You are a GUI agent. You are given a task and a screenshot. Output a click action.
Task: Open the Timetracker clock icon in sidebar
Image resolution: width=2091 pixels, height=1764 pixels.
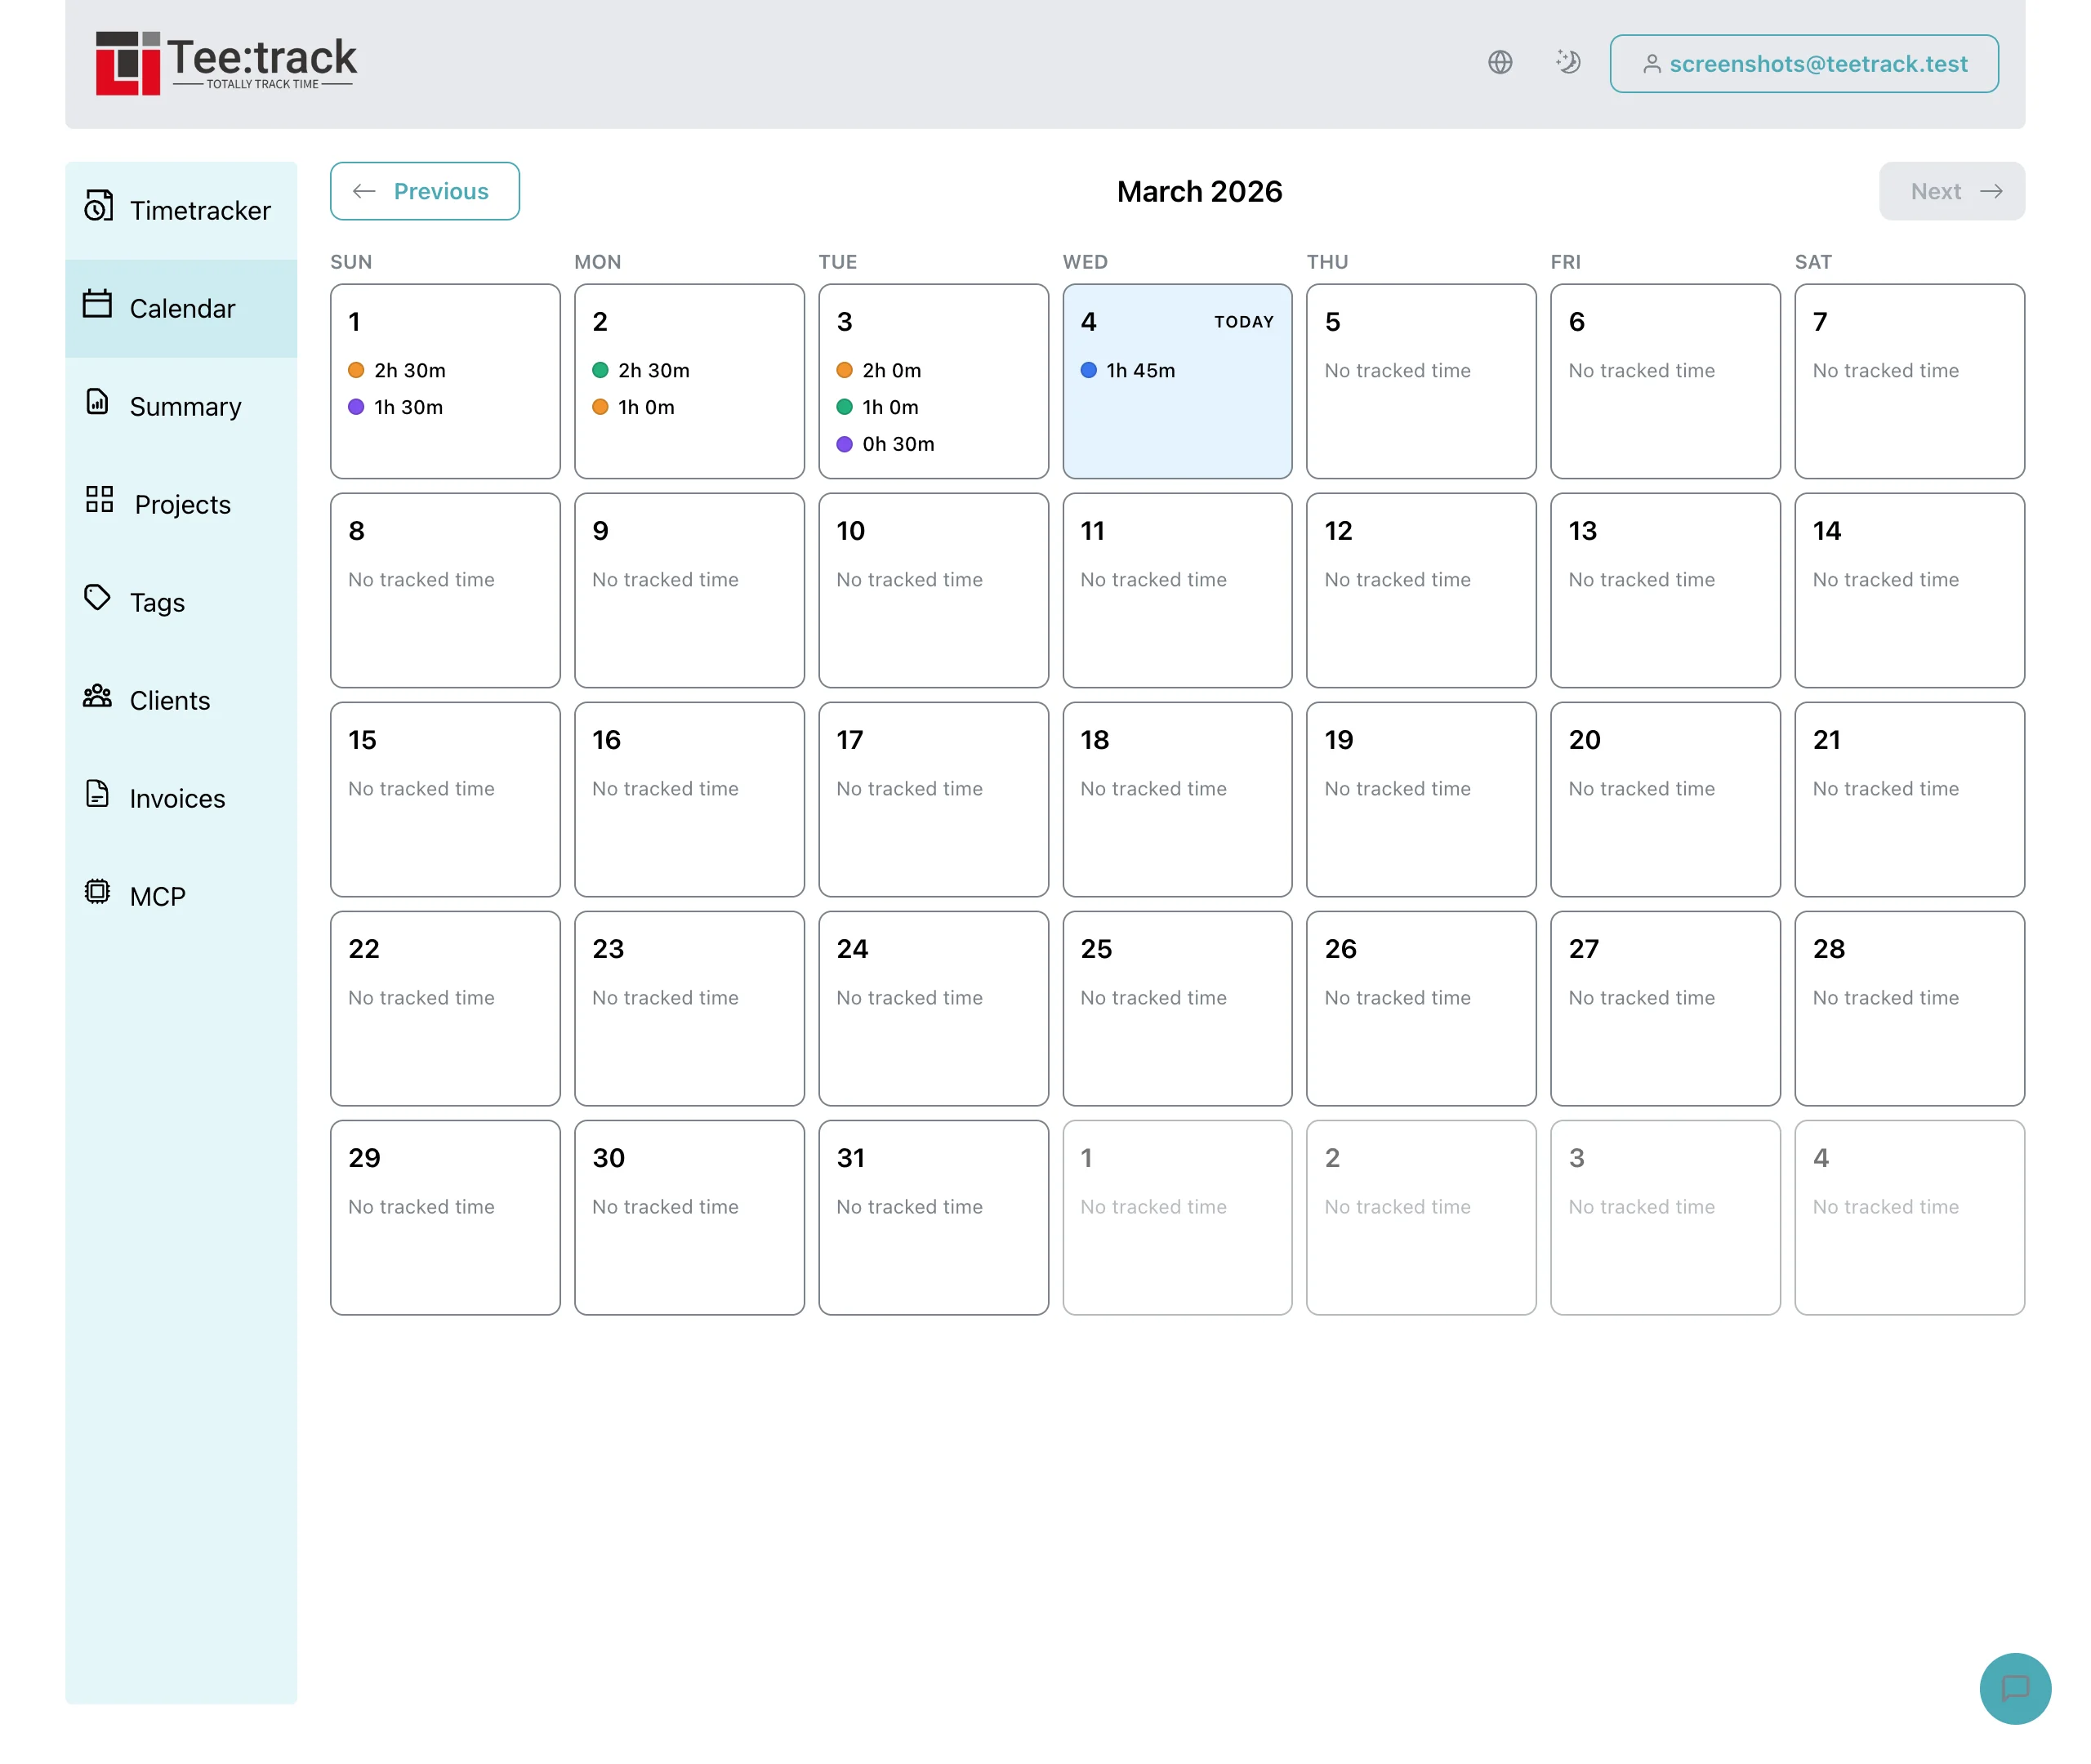tap(97, 209)
